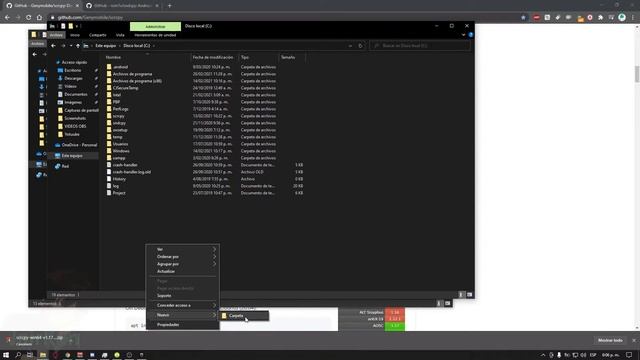This screenshot has height=360, width=640.
Task: Reload the page in Chrome
Action: click(x=28, y=18)
